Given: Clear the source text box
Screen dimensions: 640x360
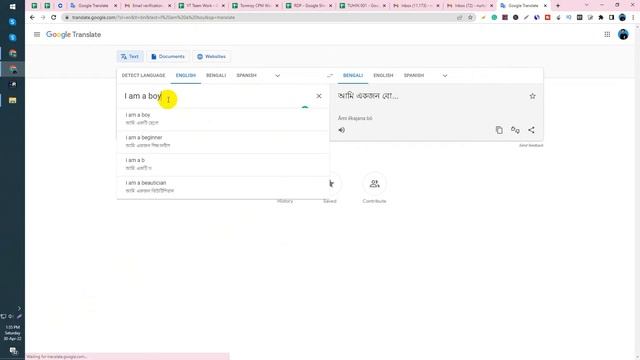Looking at the screenshot, I should 319,96.
